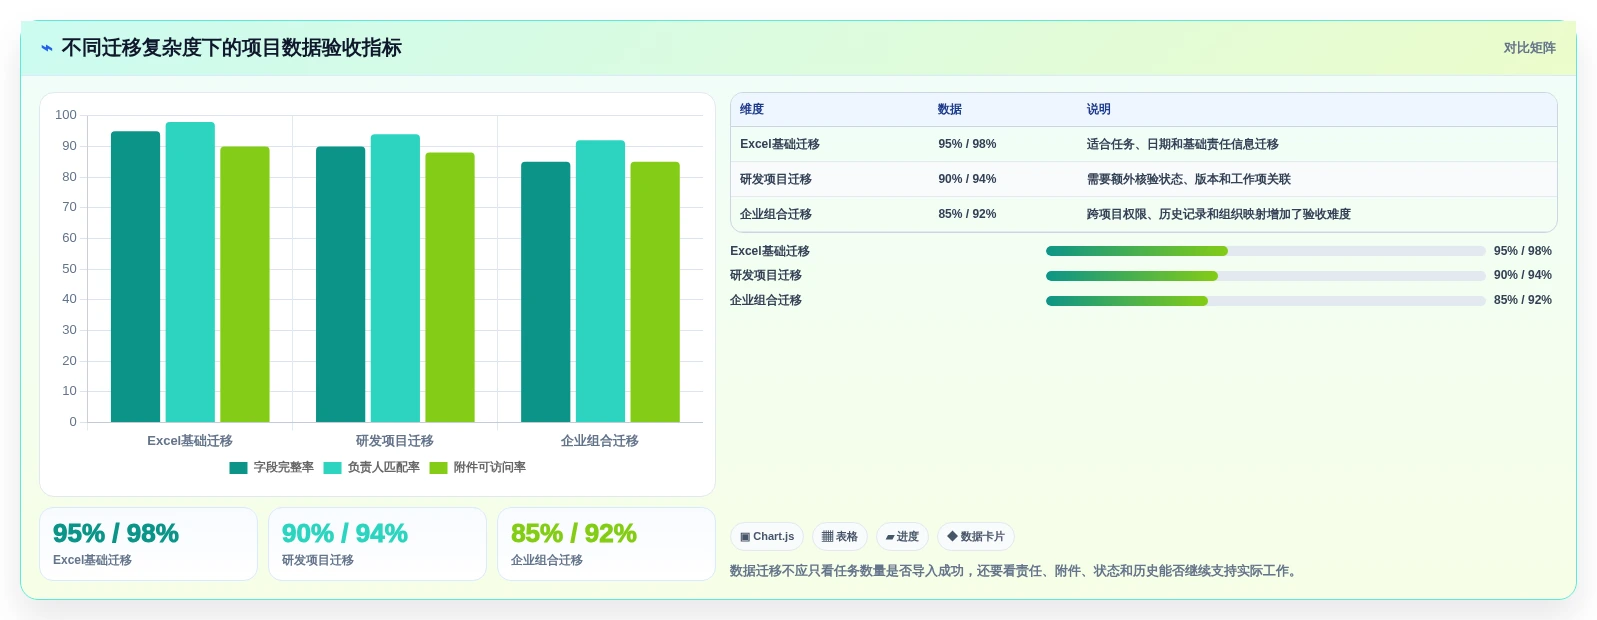Click the 企业组合迁移 progress bar
1597x620 pixels.
1265,300
